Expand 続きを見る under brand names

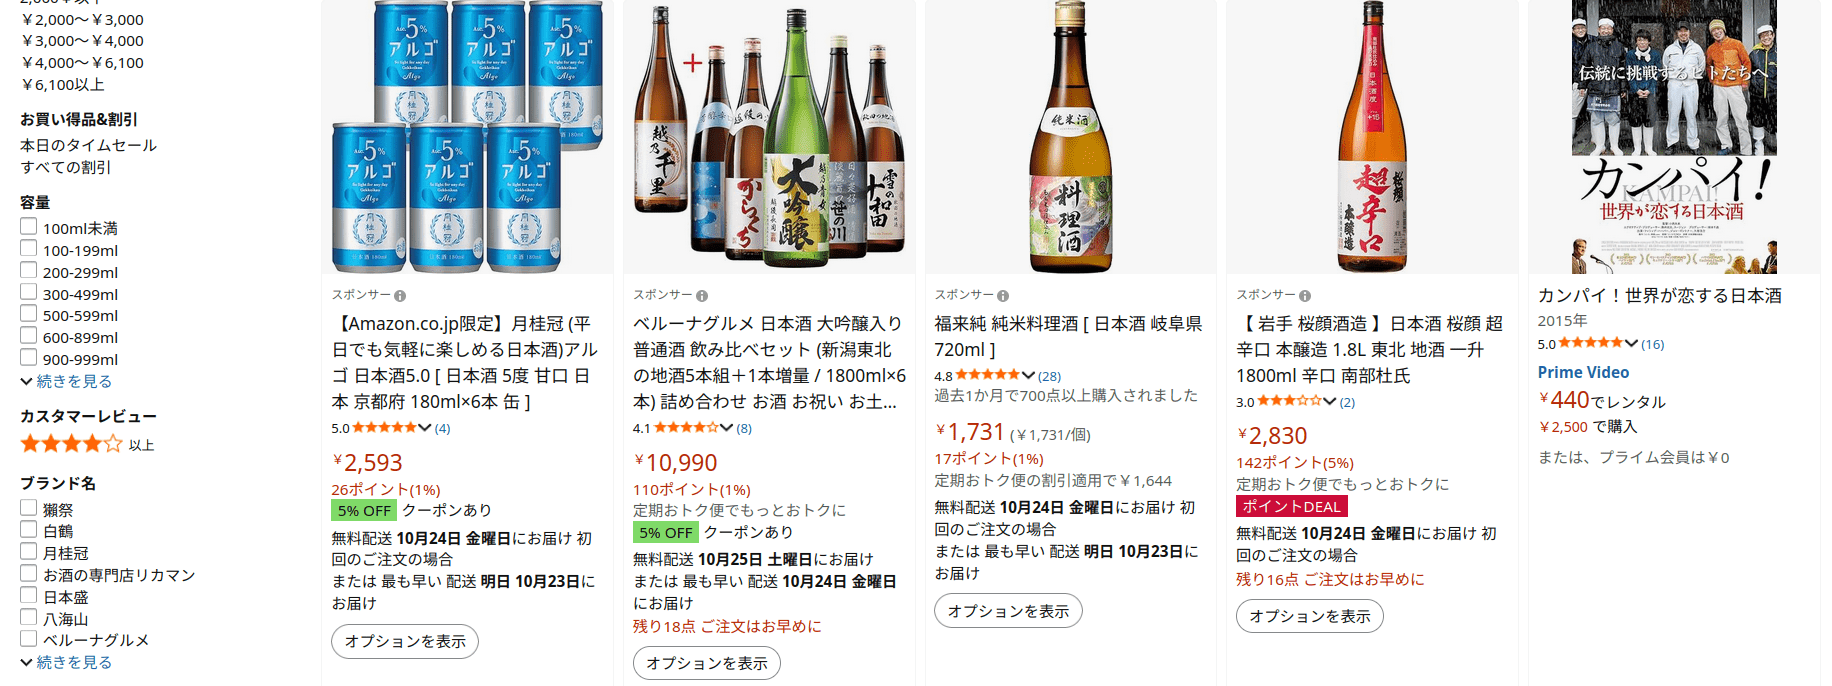click(x=67, y=662)
